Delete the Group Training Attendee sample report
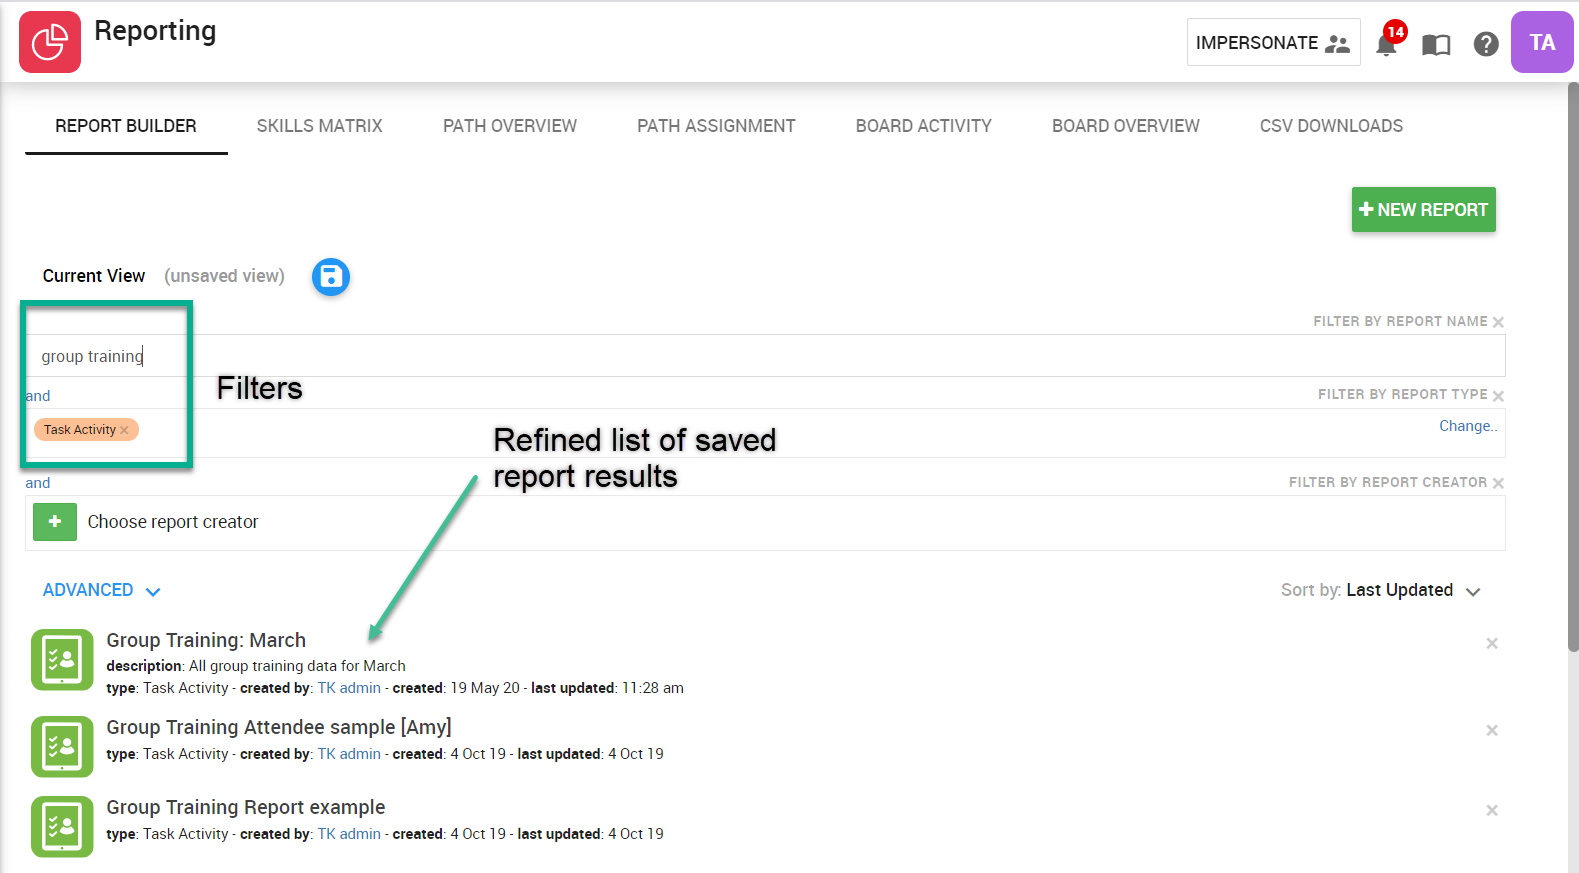The image size is (1579, 873). pyautogui.click(x=1492, y=730)
